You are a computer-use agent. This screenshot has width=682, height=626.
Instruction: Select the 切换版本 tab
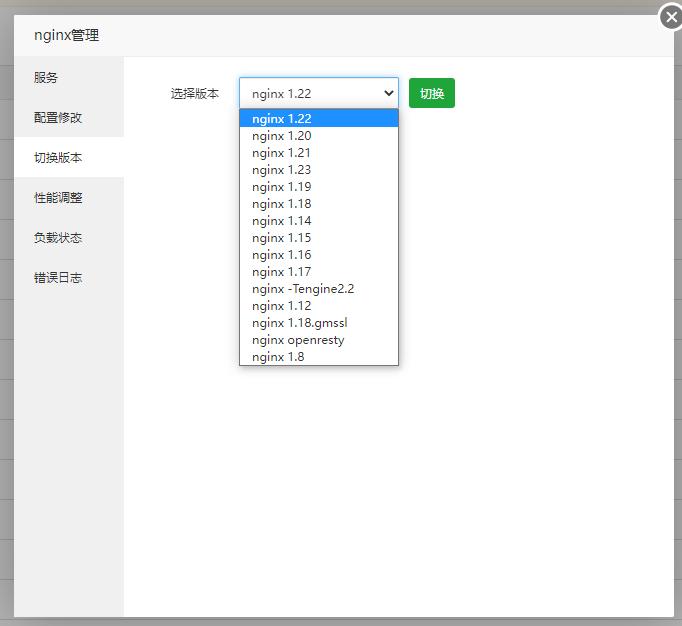[58, 158]
